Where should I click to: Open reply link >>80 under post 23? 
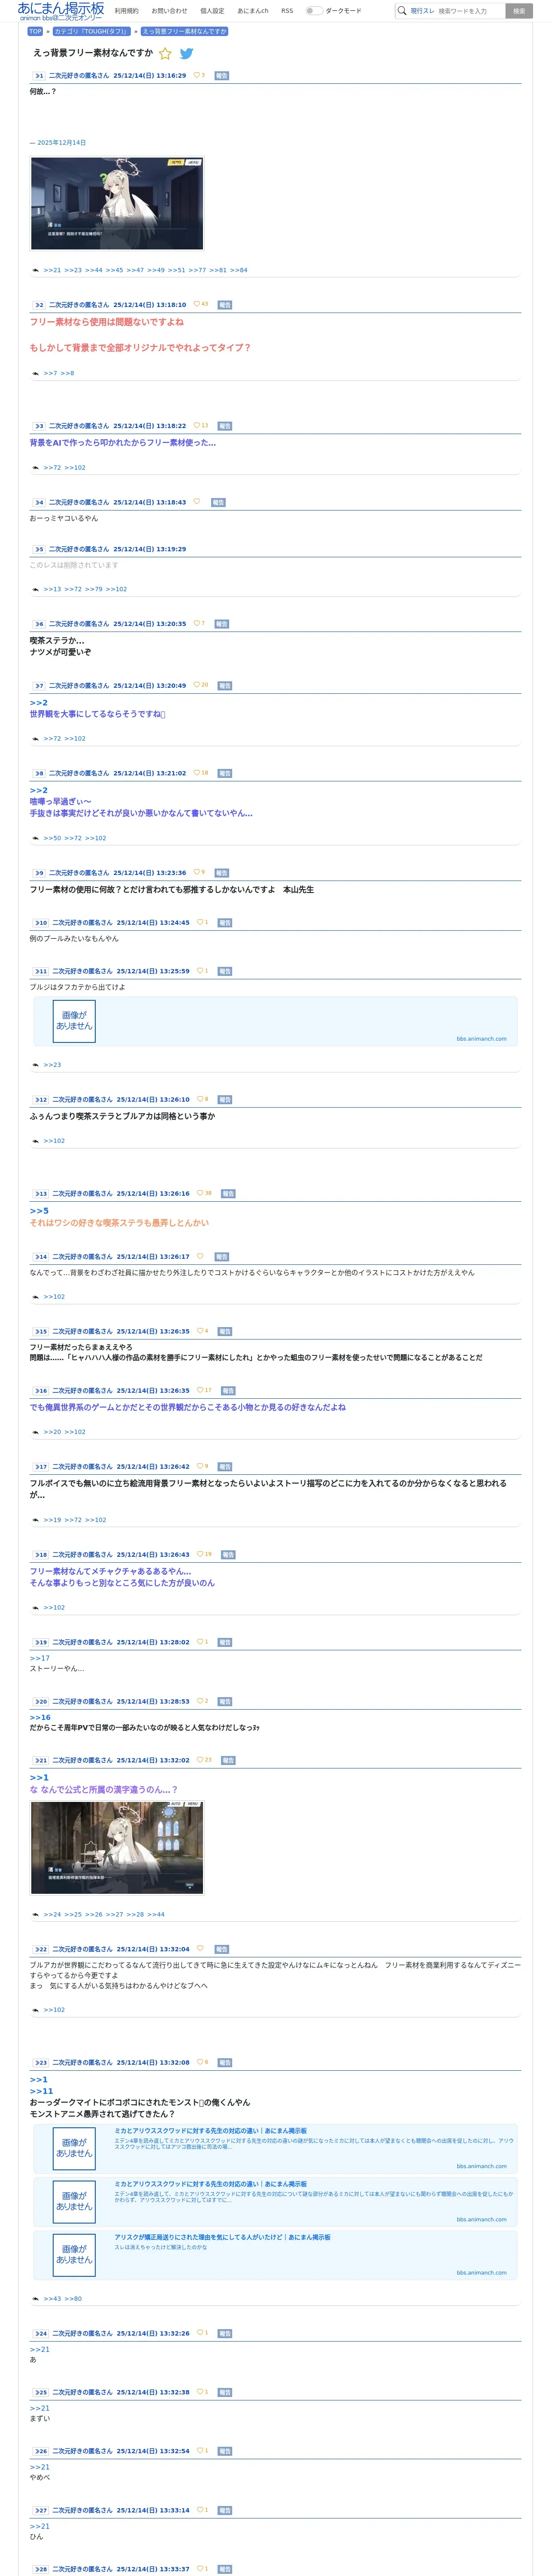pyautogui.click(x=73, y=2299)
